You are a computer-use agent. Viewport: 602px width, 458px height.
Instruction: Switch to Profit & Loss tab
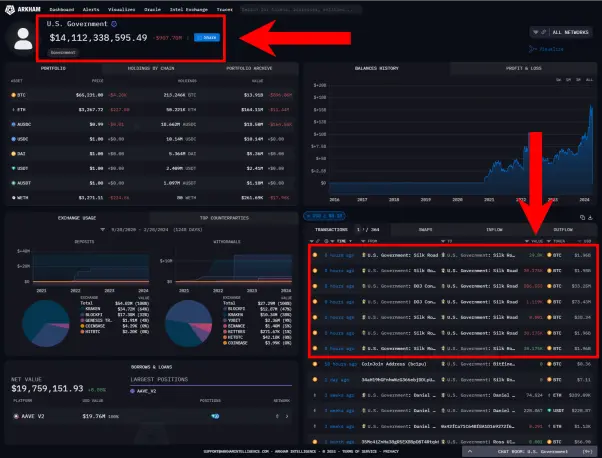(523, 68)
